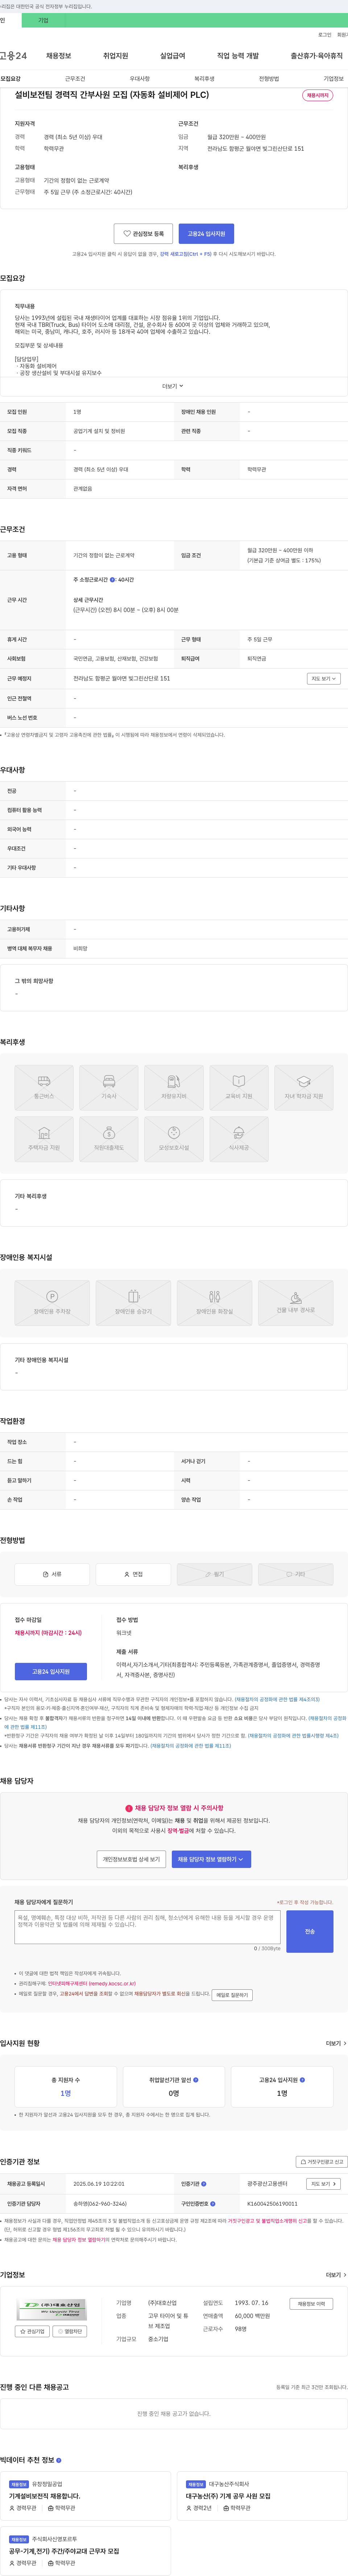The width and height of the screenshot is (348, 2576).
Task: Click the 교육비 지원 welfare icon
Action: pos(239,1088)
